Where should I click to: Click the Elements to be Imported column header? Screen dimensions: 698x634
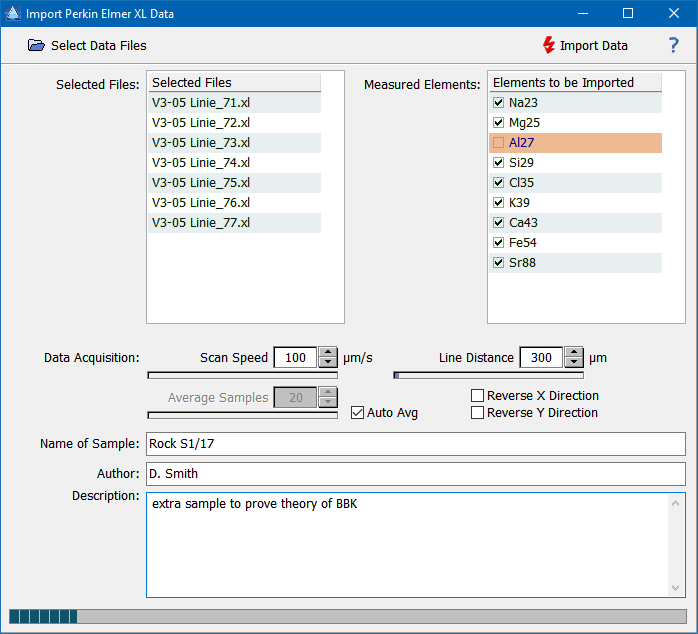click(576, 82)
